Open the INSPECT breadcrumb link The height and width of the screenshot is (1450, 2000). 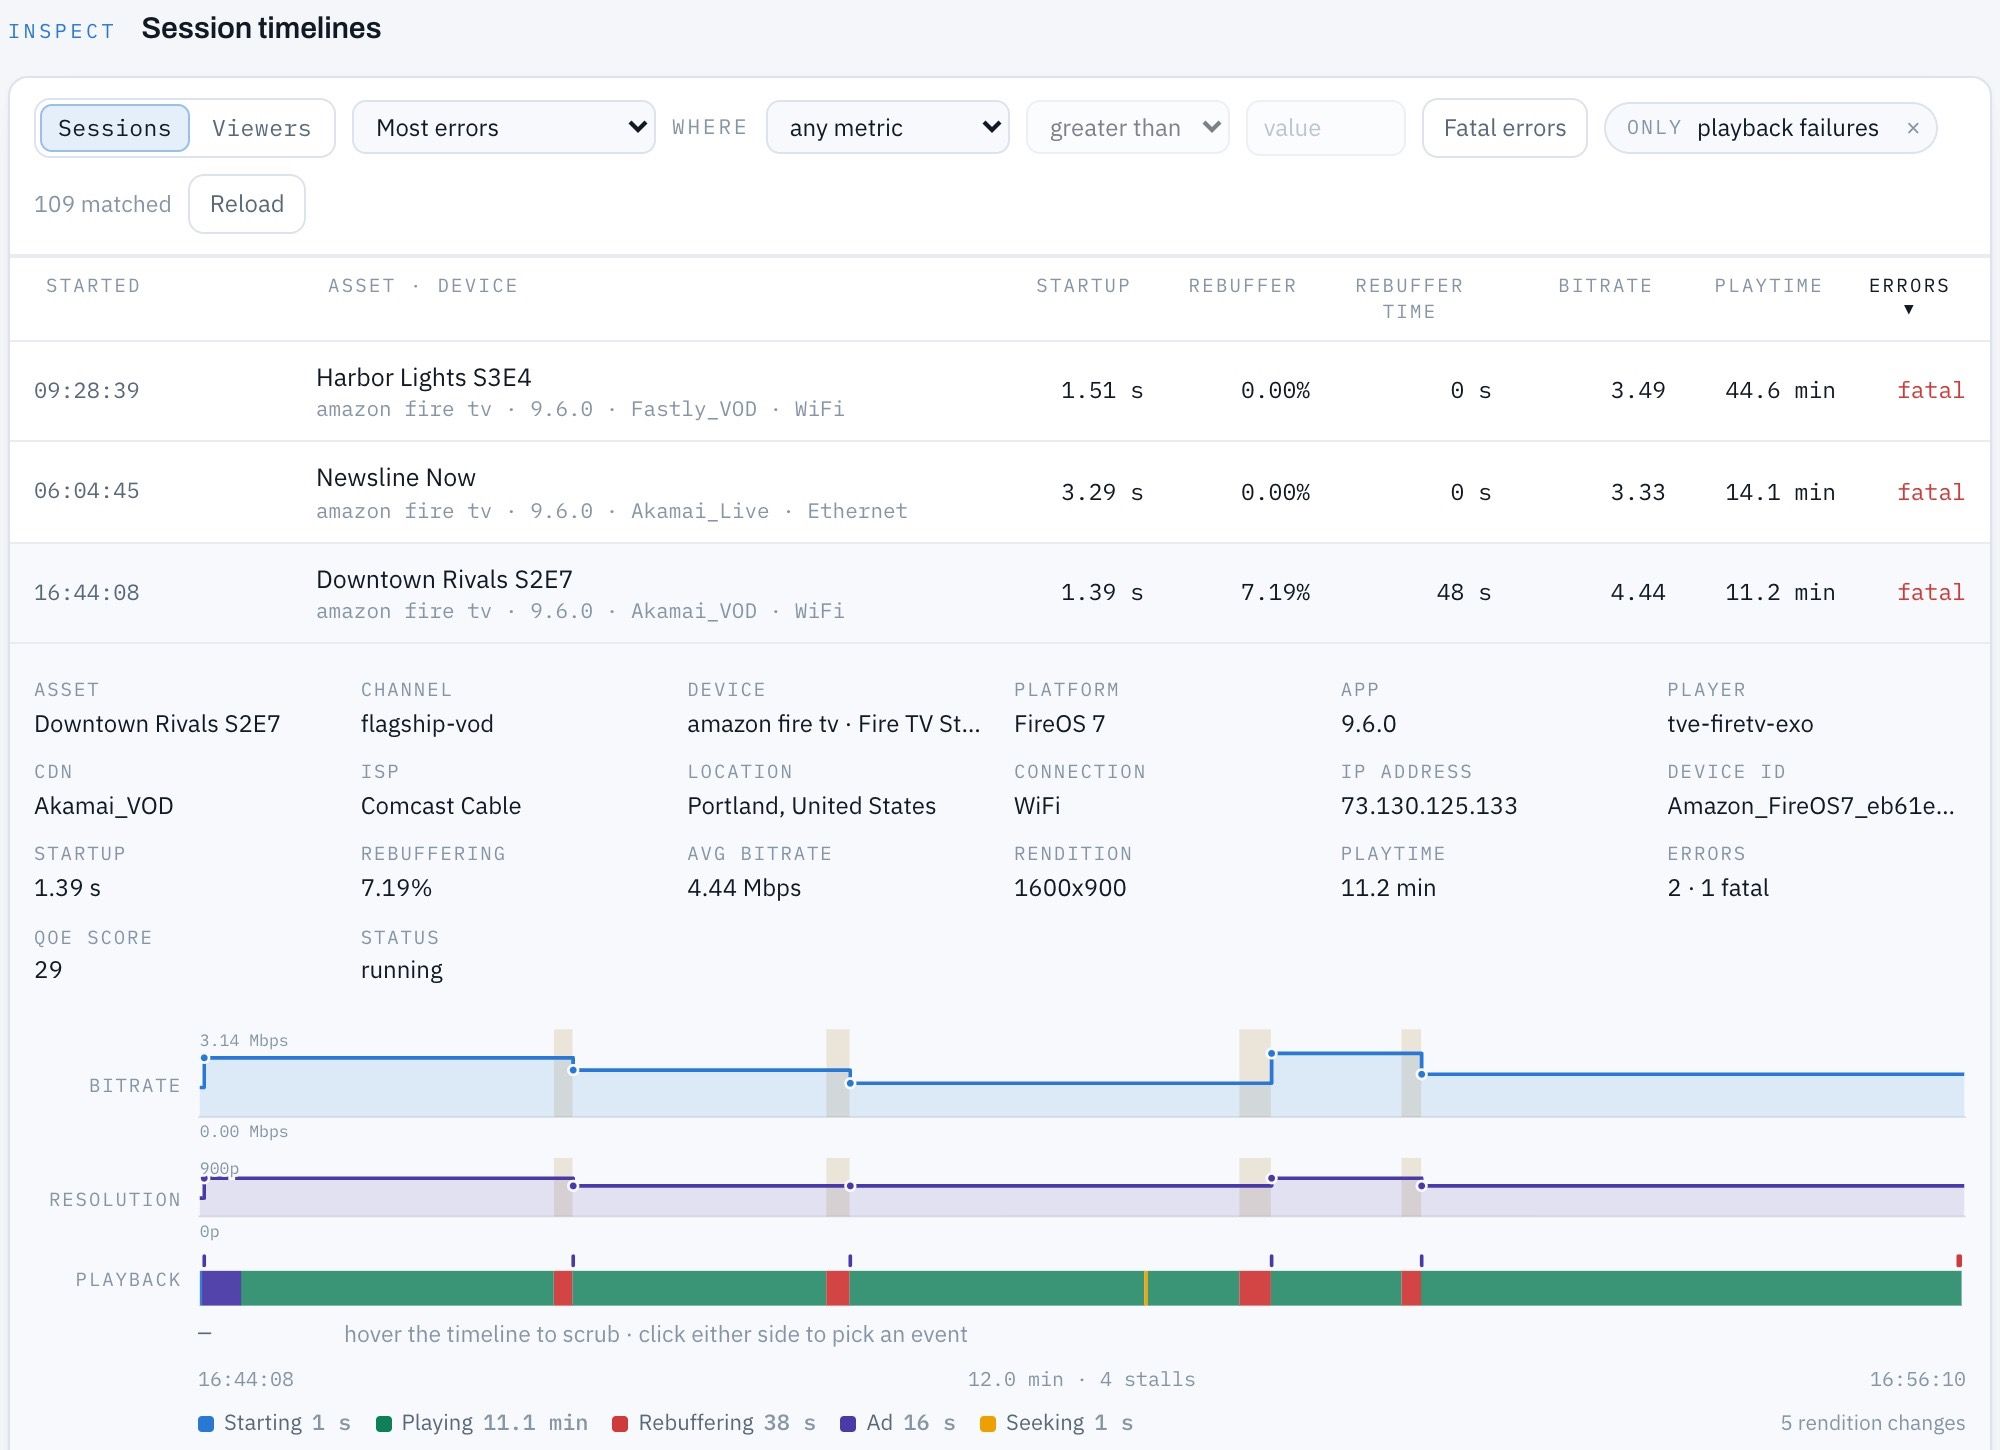pyautogui.click(x=61, y=31)
